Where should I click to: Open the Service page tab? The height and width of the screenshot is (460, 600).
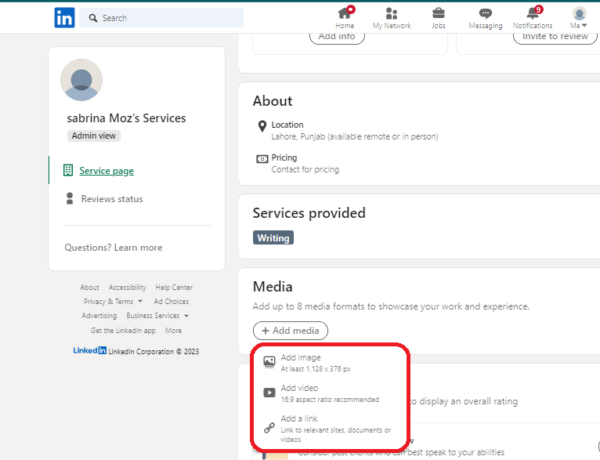[x=106, y=171]
